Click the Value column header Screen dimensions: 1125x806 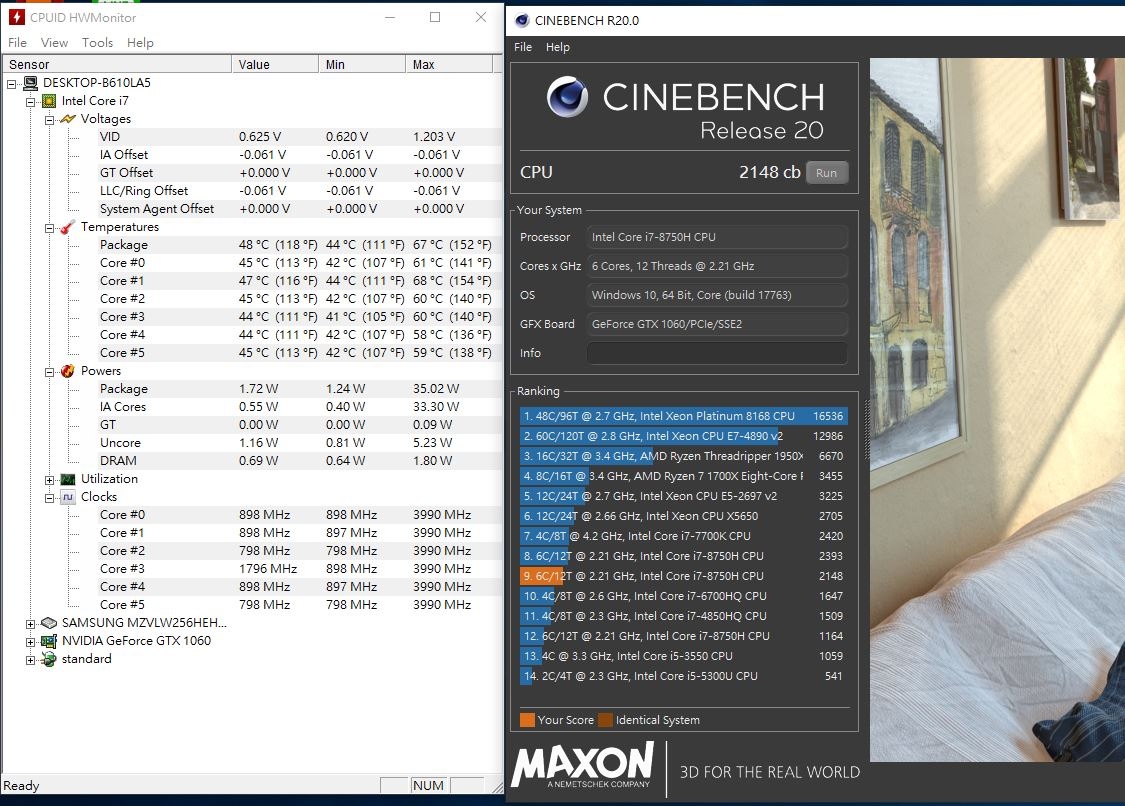[x=275, y=65]
